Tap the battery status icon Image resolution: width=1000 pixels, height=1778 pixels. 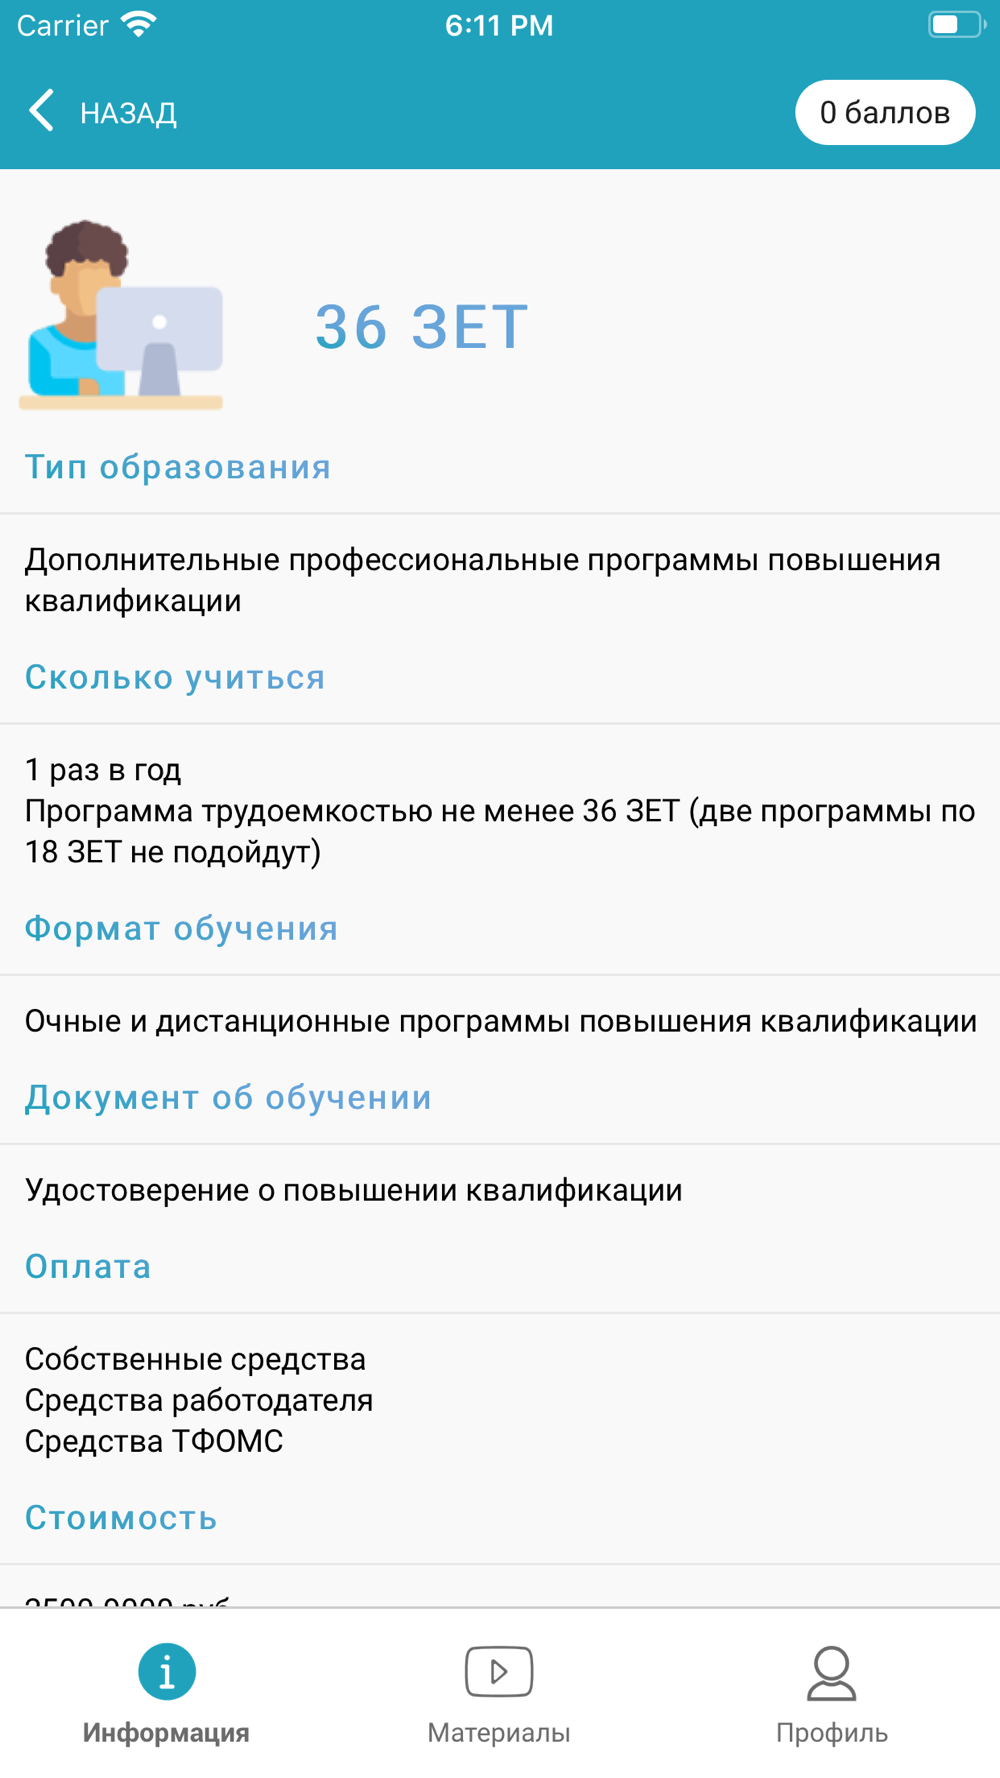[x=956, y=24]
